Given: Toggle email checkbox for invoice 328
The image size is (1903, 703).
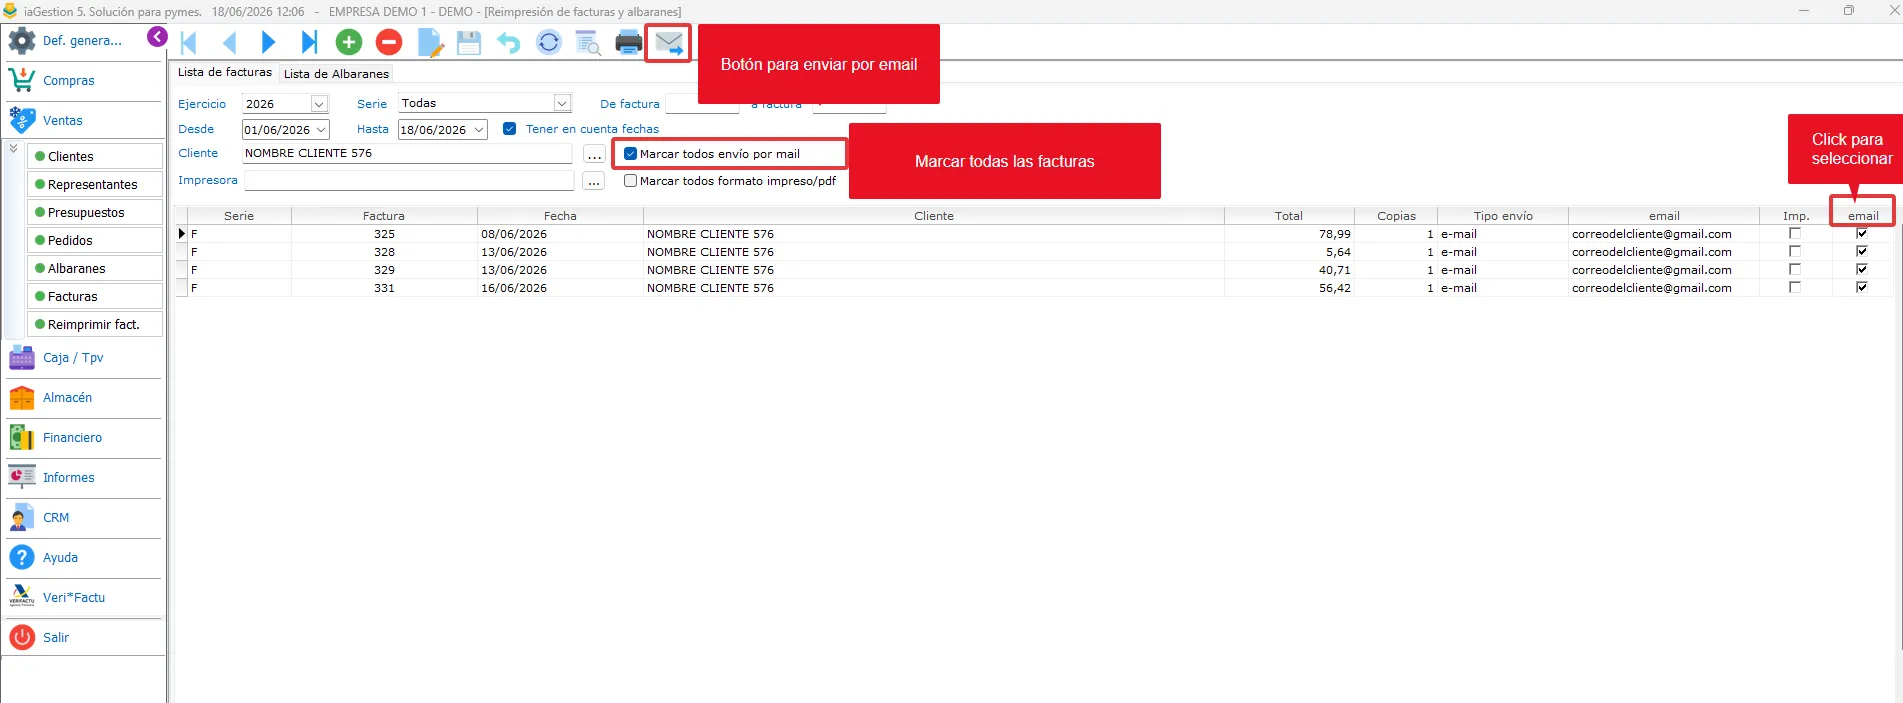Looking at the screenshot, I should click(1862, 251).
